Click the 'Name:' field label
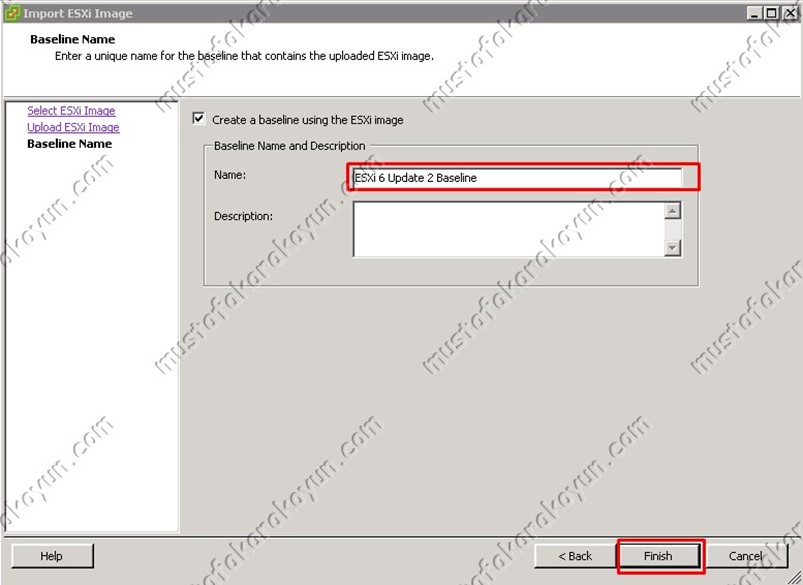The width and height of the screenshot is (803, 585). (x=230, y=175)
